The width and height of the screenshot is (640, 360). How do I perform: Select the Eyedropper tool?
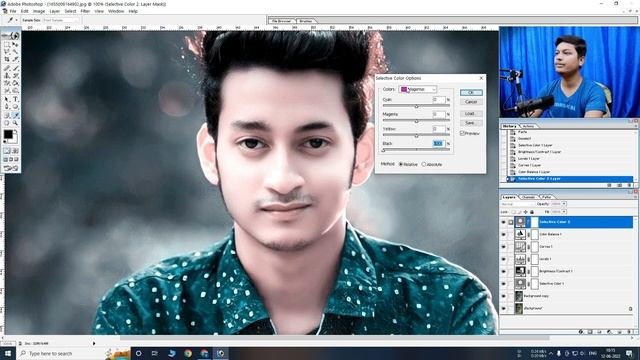(x=15, y=115)
